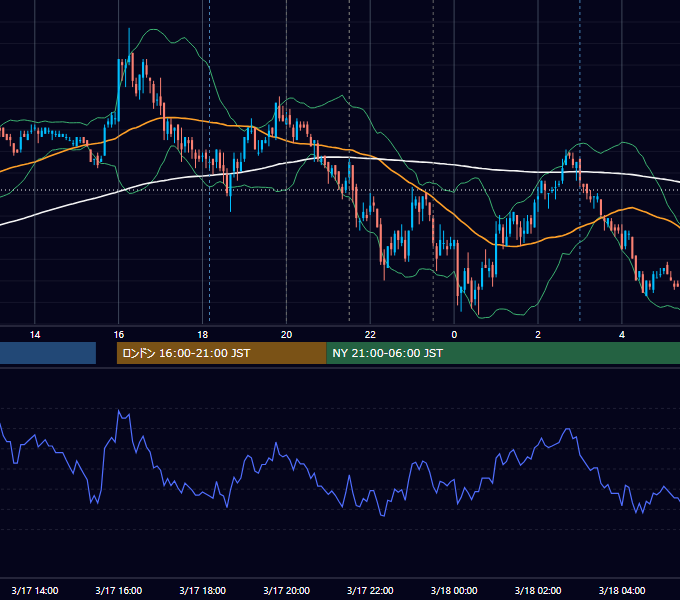Click the NY 21:00-06:00 JST session bar

click(x=503, y=353)
